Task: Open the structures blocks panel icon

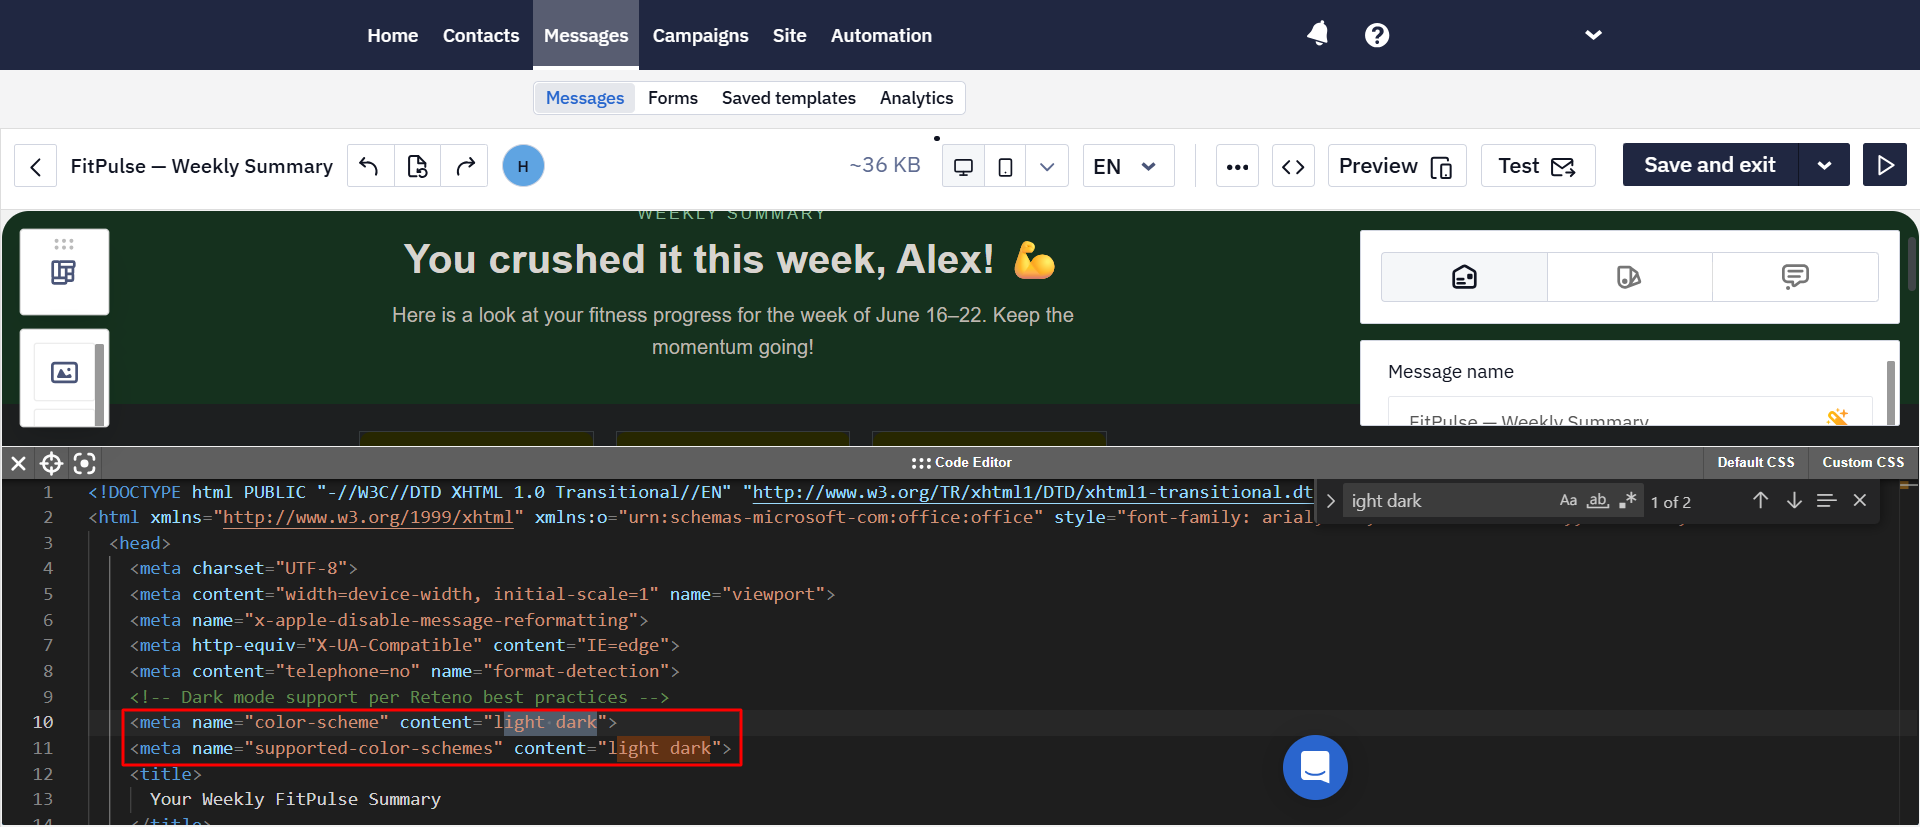Action: coord(64,272)
